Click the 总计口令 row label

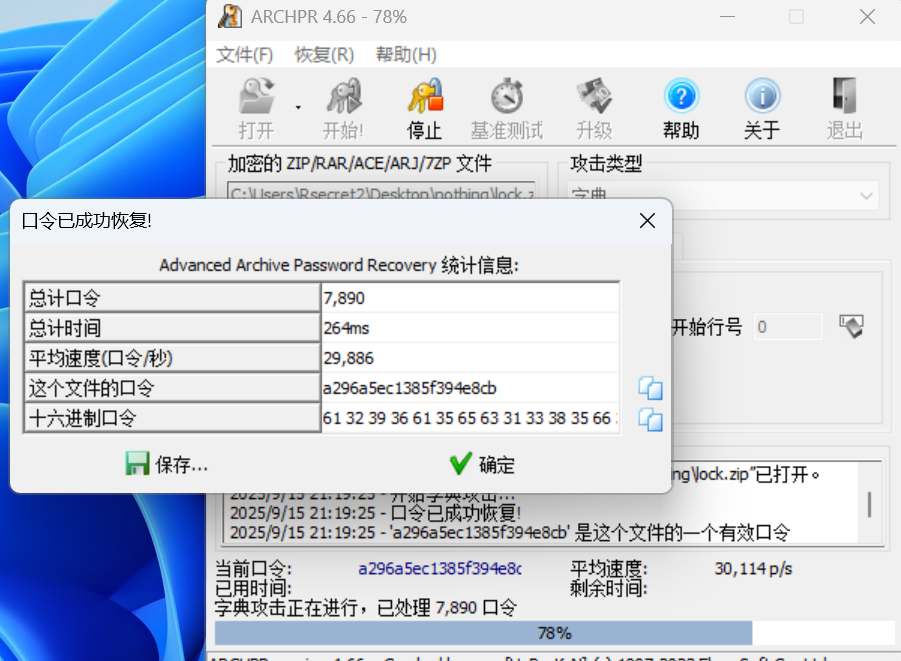coord(172,298)
